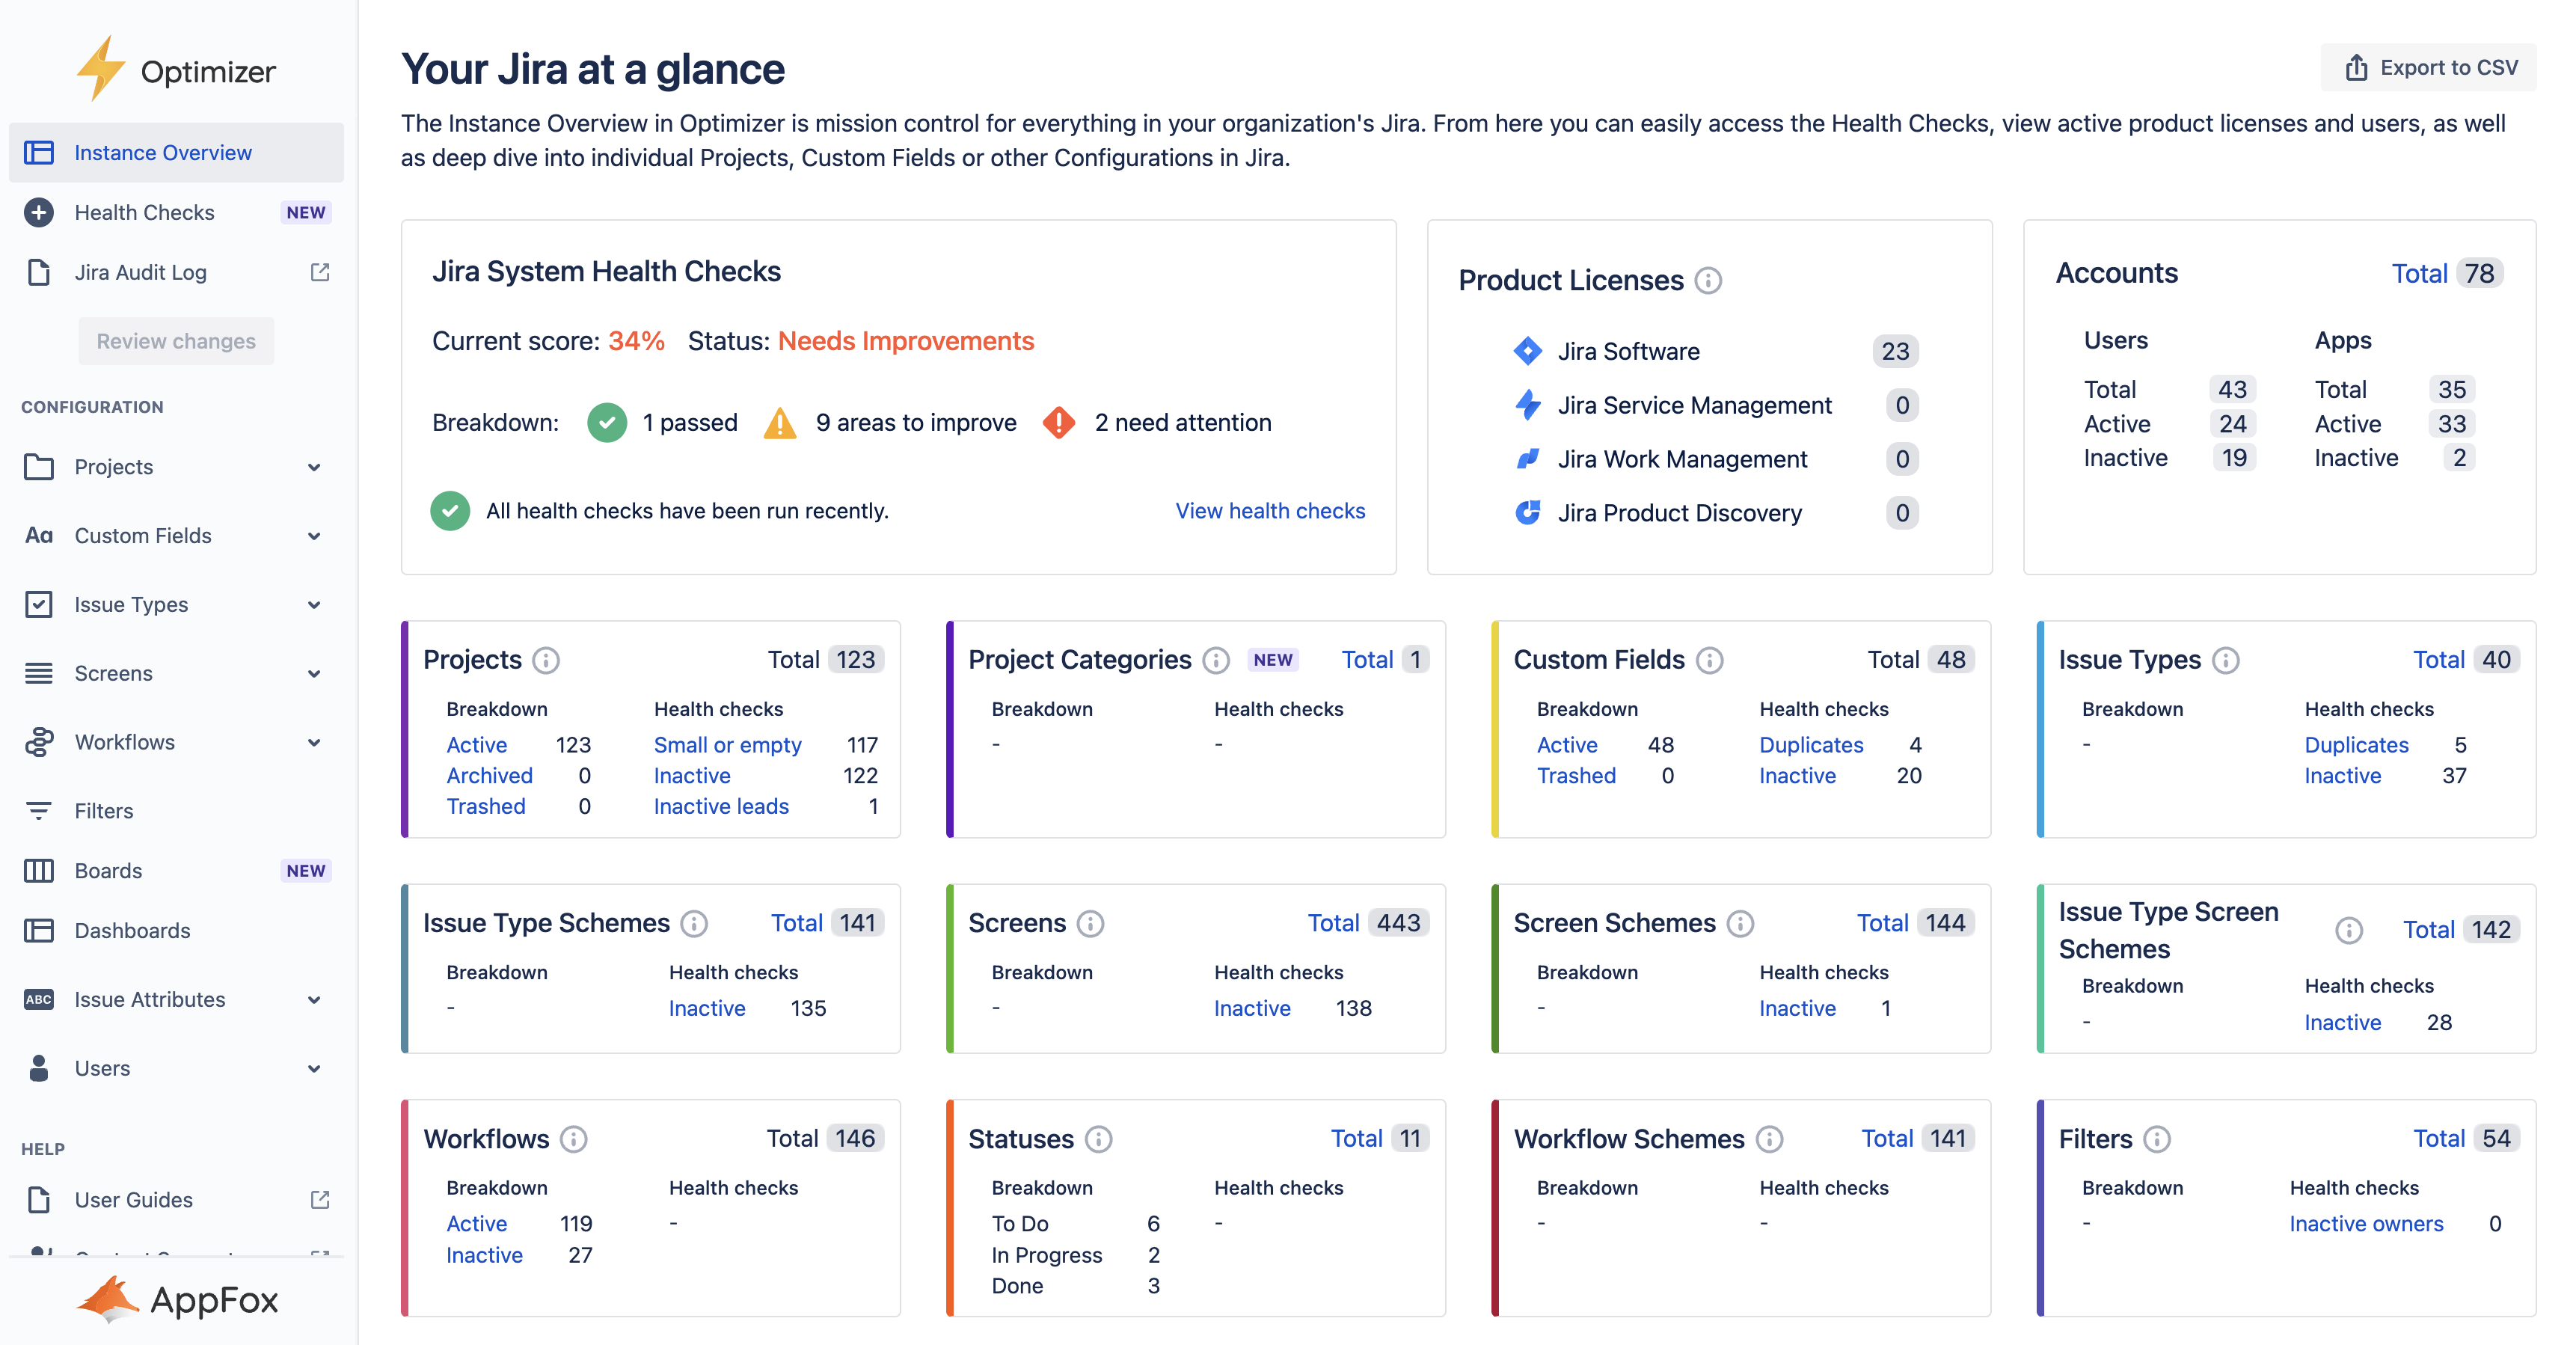
Task: Switch to the Instance Overview tab
Action: 162,152
